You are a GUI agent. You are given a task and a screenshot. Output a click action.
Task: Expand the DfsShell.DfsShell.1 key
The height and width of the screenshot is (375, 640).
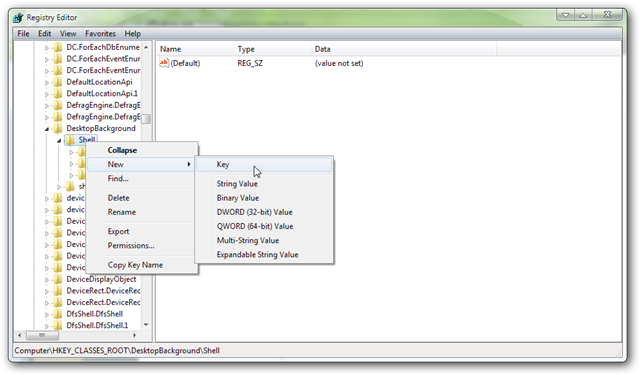pos(47,326)
